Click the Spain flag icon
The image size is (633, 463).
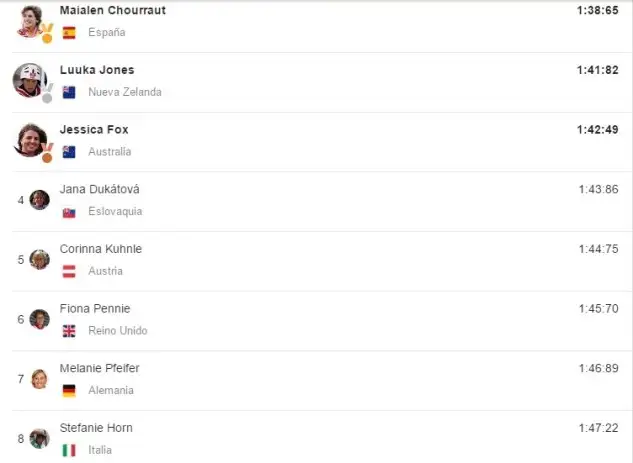(x=69, y=32)
